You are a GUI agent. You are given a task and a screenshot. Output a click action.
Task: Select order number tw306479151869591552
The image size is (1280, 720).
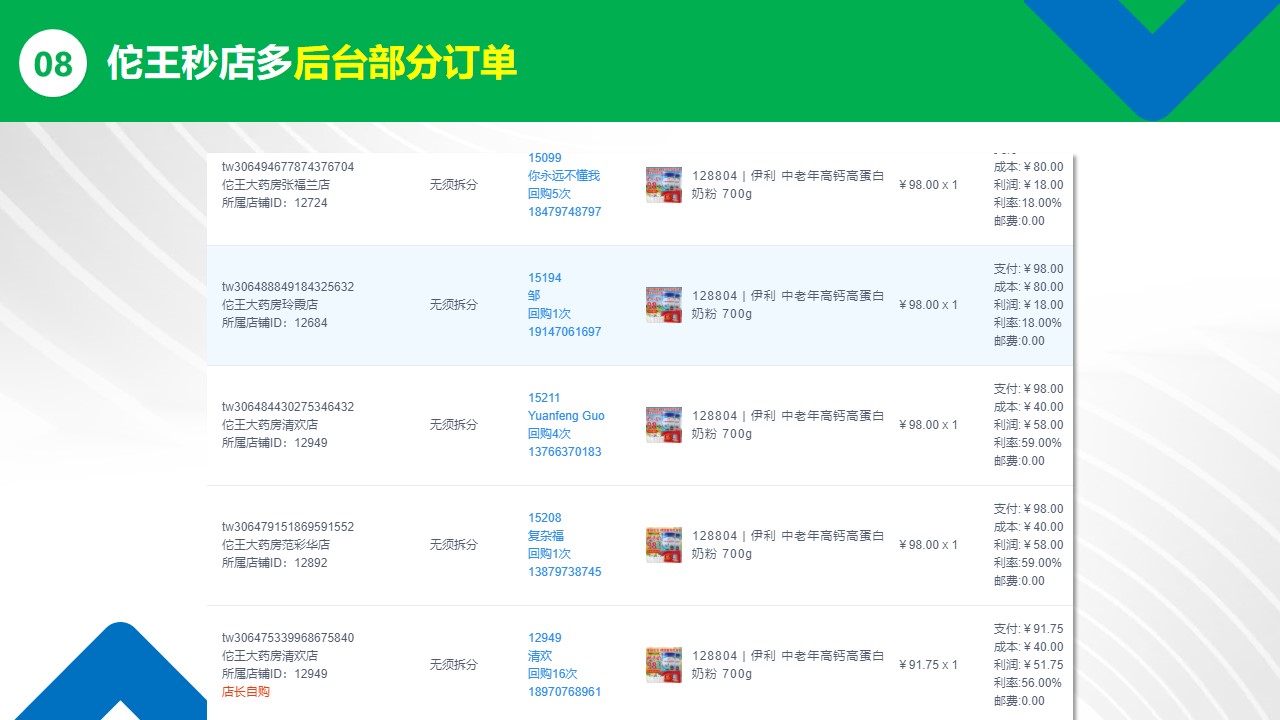pyautogui.click(x=288, y=527)
